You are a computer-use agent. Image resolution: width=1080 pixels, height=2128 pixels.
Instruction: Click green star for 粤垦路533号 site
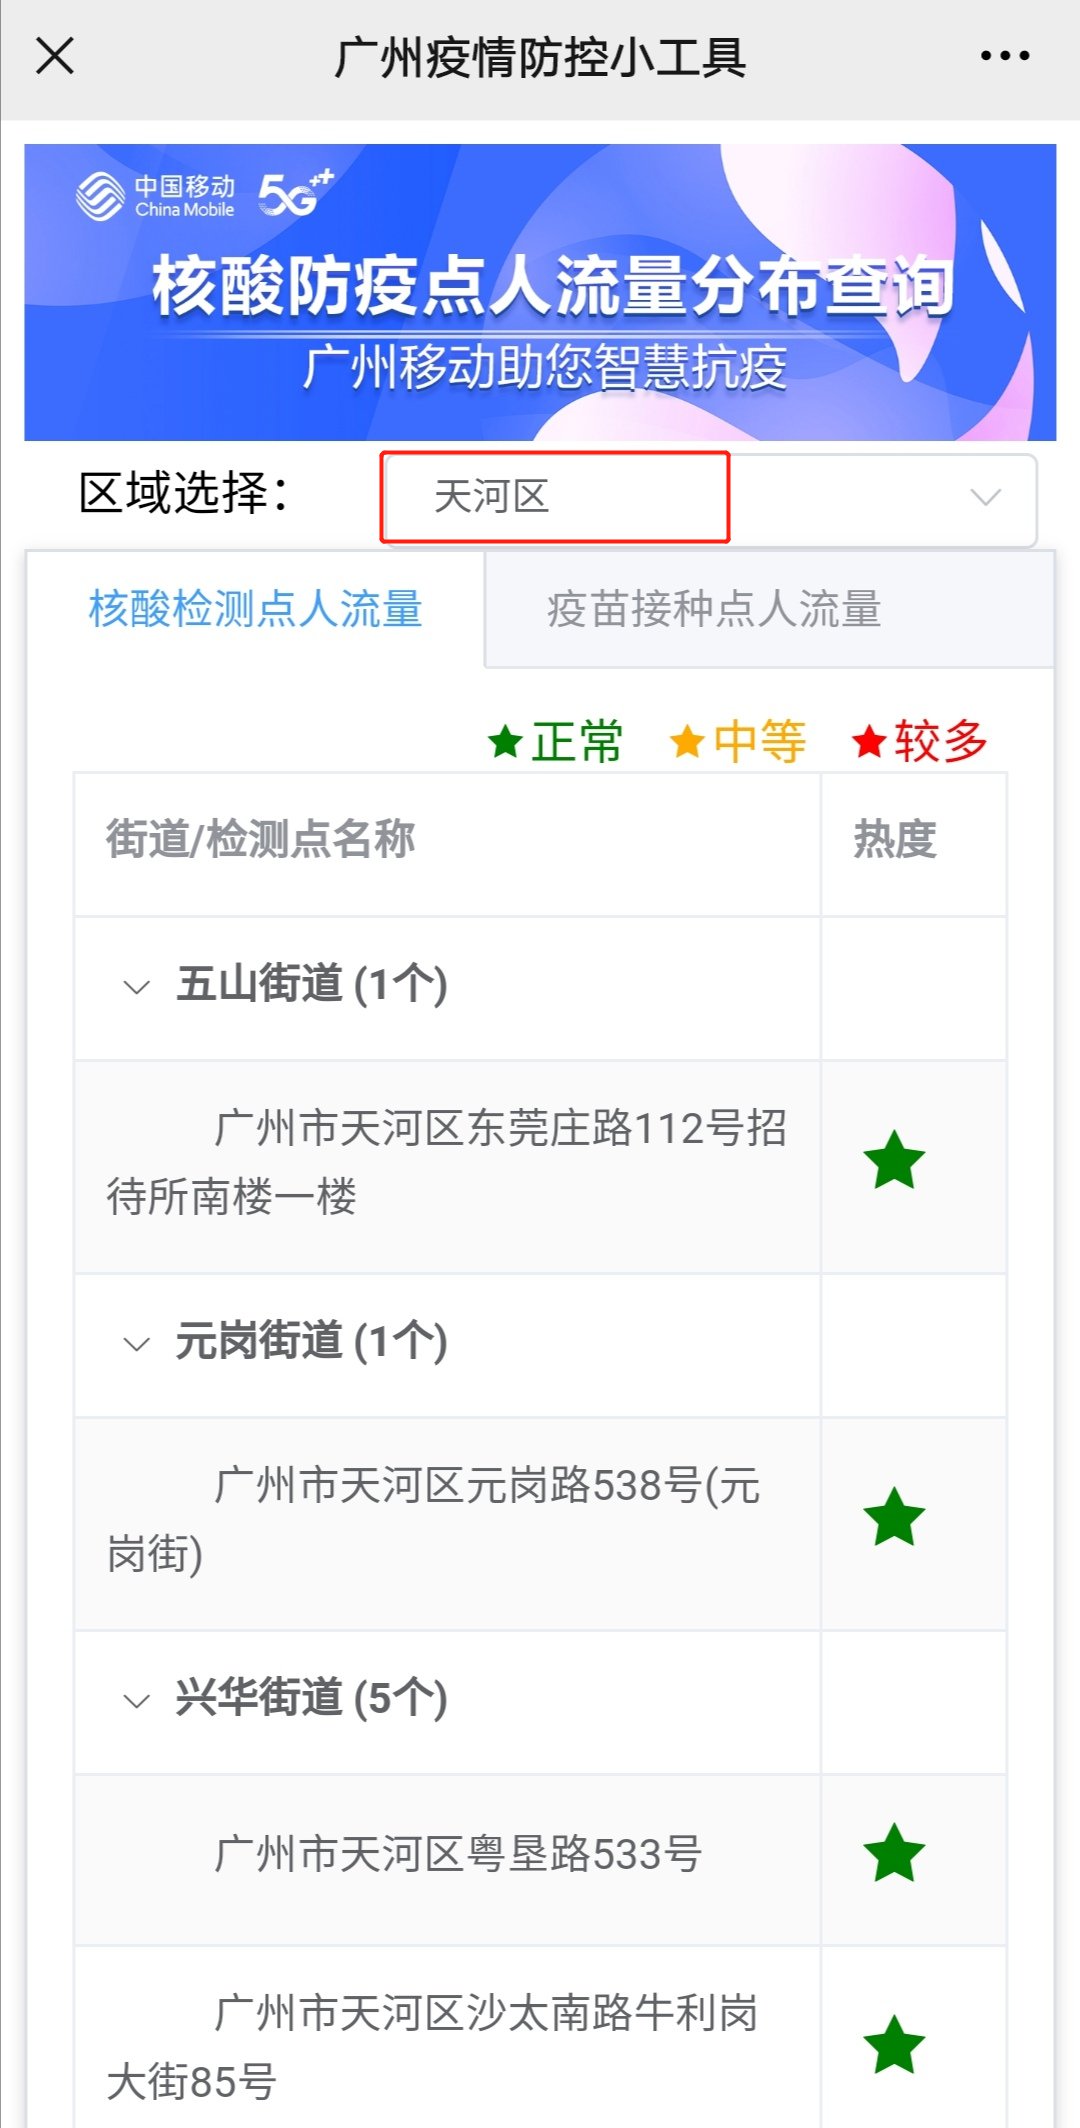point(894,1854)
